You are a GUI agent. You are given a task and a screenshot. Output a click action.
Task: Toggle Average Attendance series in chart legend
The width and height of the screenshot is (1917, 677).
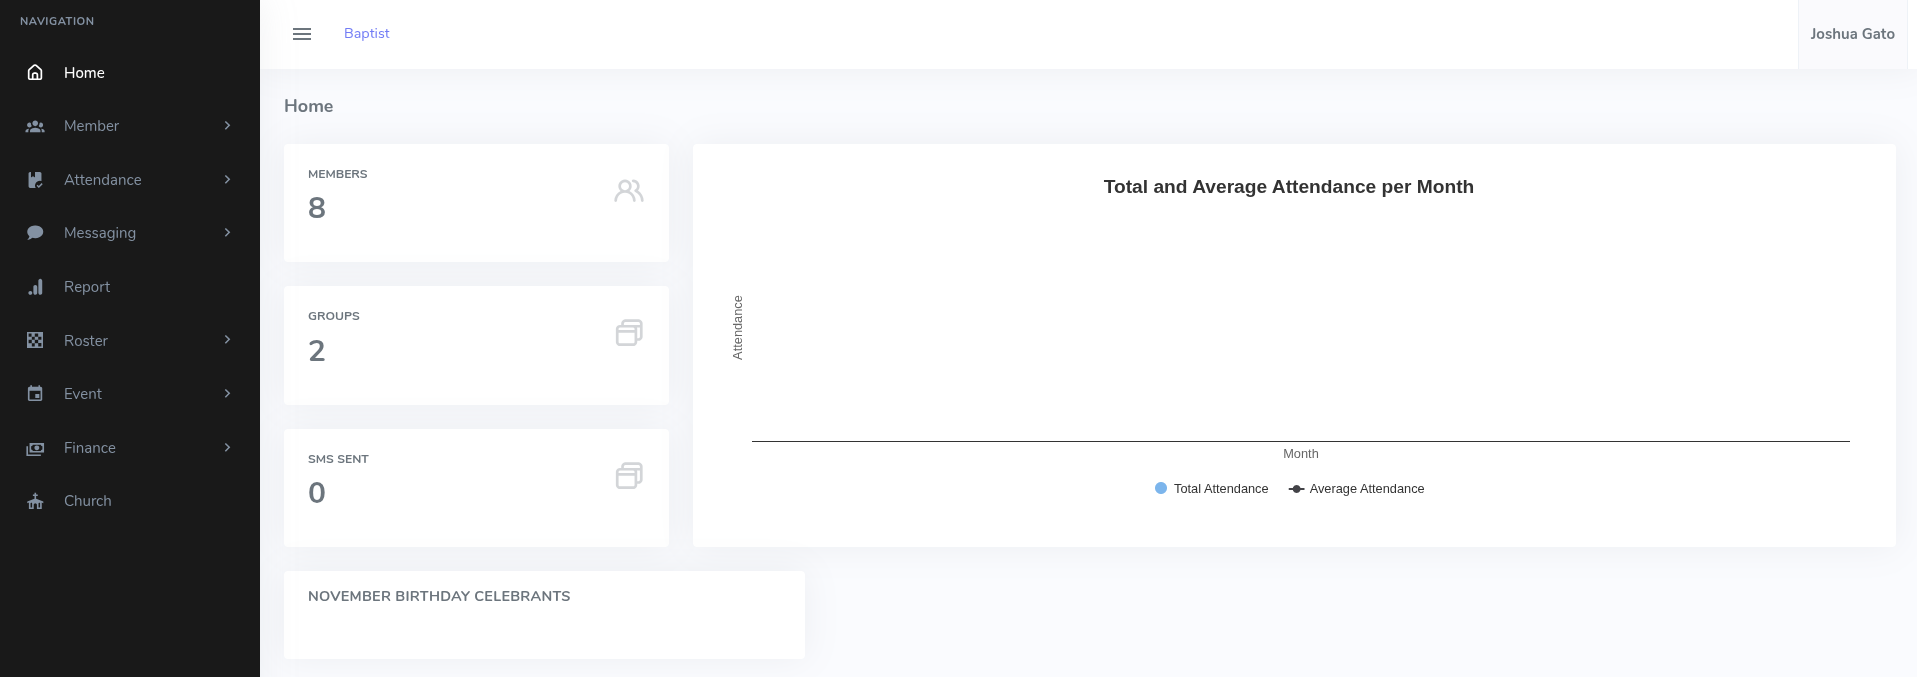[1357, 489]
